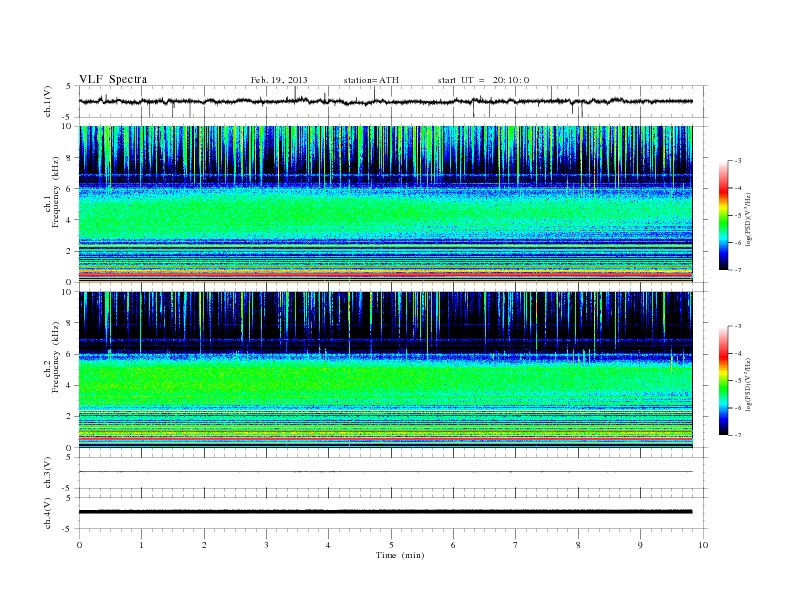Click the 'station=ATH' label

(371, 80)
